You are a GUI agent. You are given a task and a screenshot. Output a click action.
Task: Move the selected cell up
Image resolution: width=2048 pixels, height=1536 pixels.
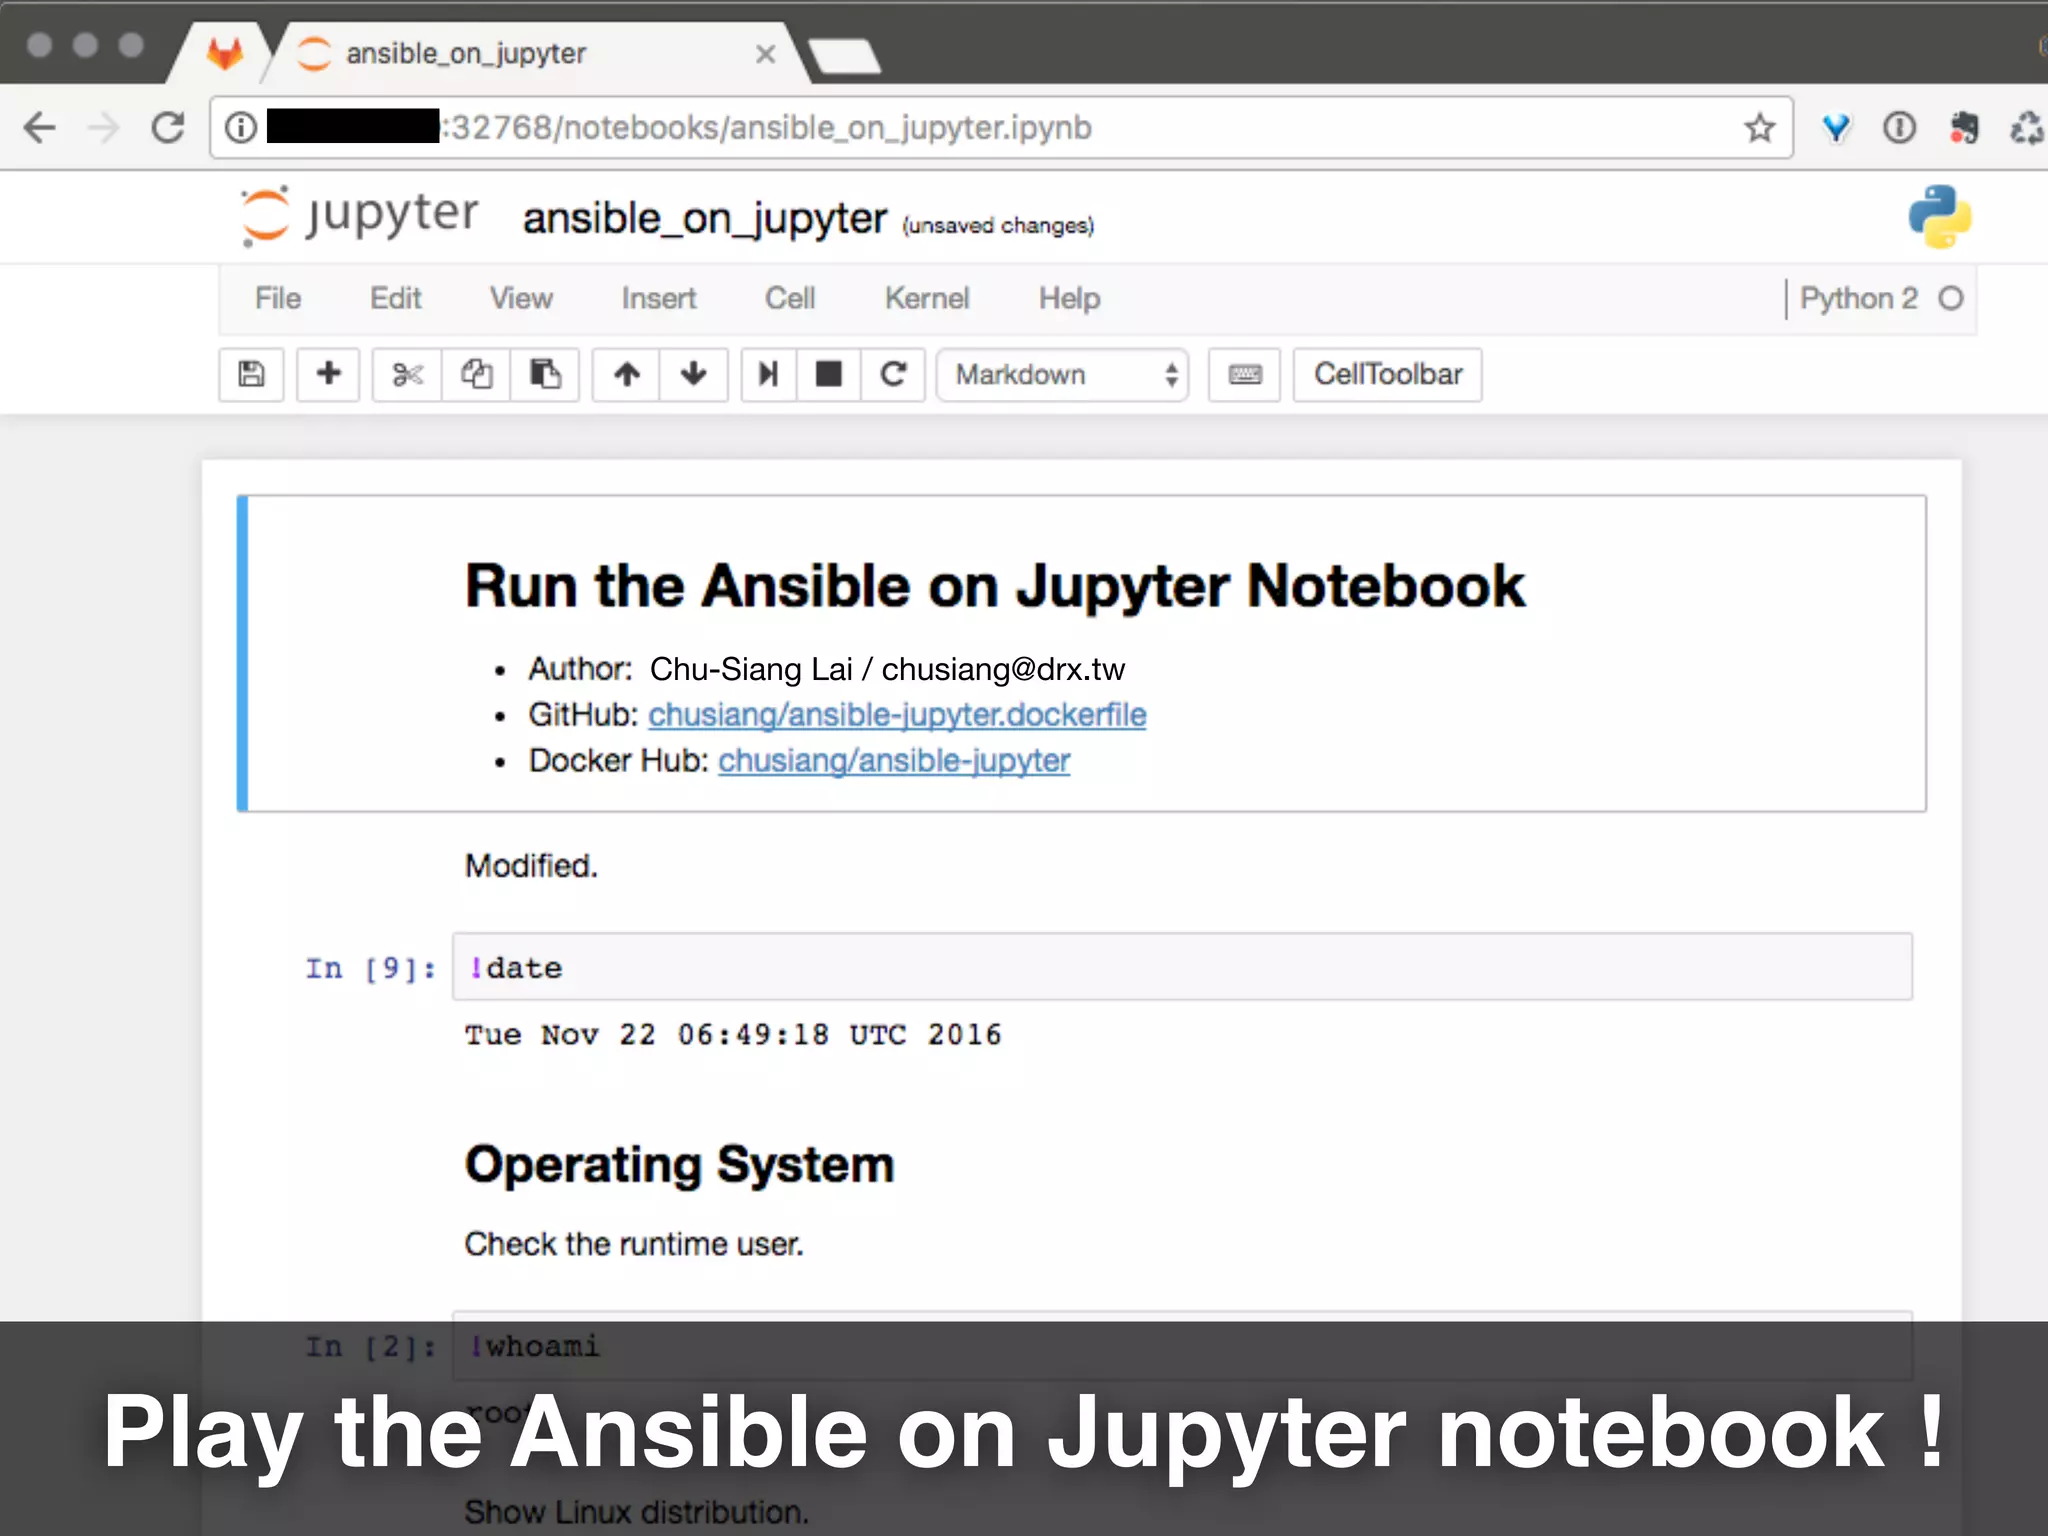pyautogui.click(x=626, y=375)
